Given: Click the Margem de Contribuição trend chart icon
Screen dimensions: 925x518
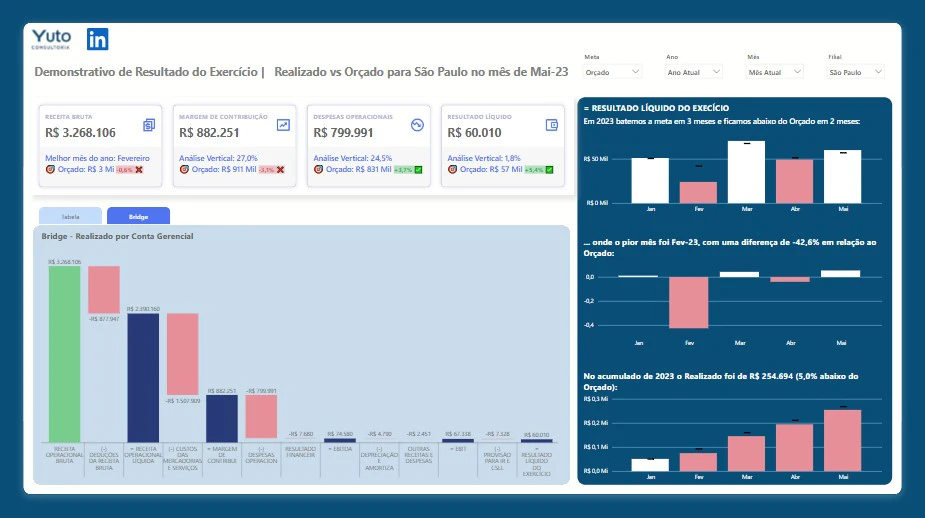Looking at the screenshot, I should coord(283,125).
